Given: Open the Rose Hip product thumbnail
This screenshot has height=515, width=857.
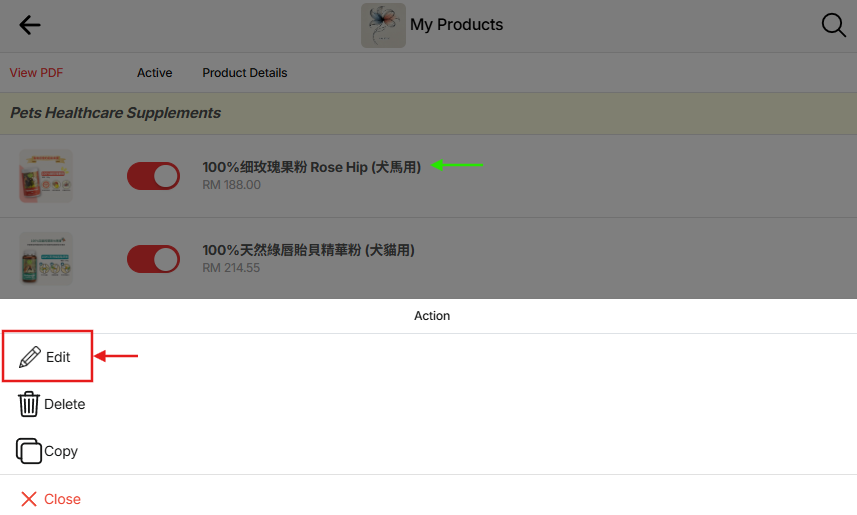Looking at the screenshot, I should coord(46,176).
